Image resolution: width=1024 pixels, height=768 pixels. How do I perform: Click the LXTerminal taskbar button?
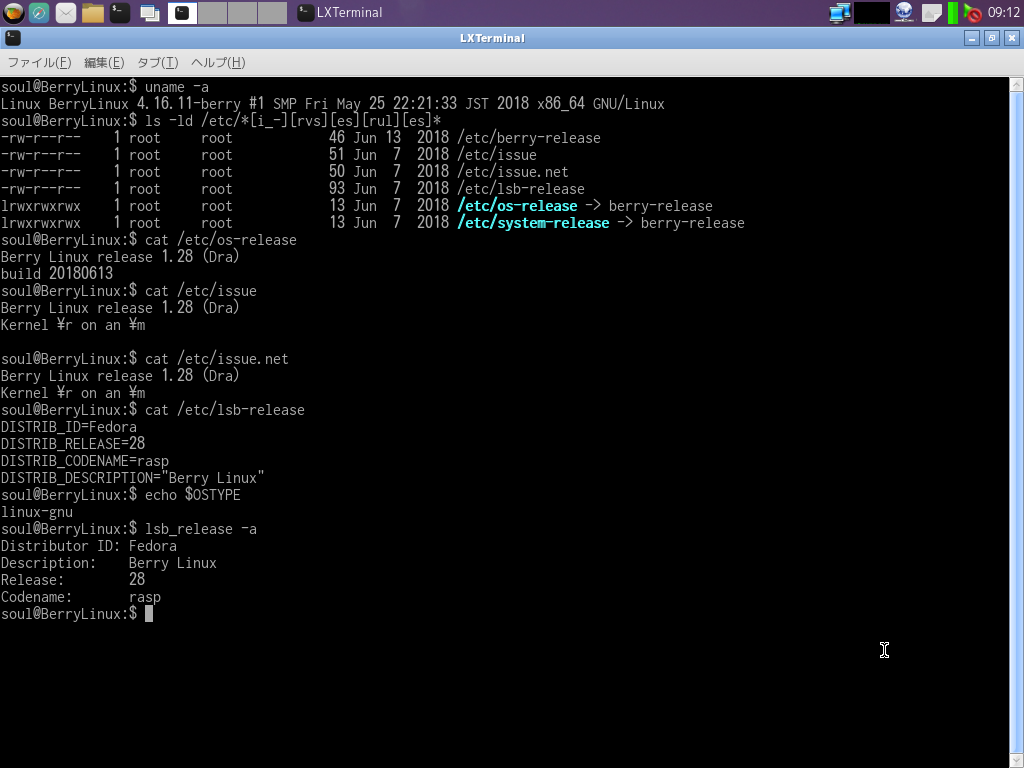click(340, 12)
